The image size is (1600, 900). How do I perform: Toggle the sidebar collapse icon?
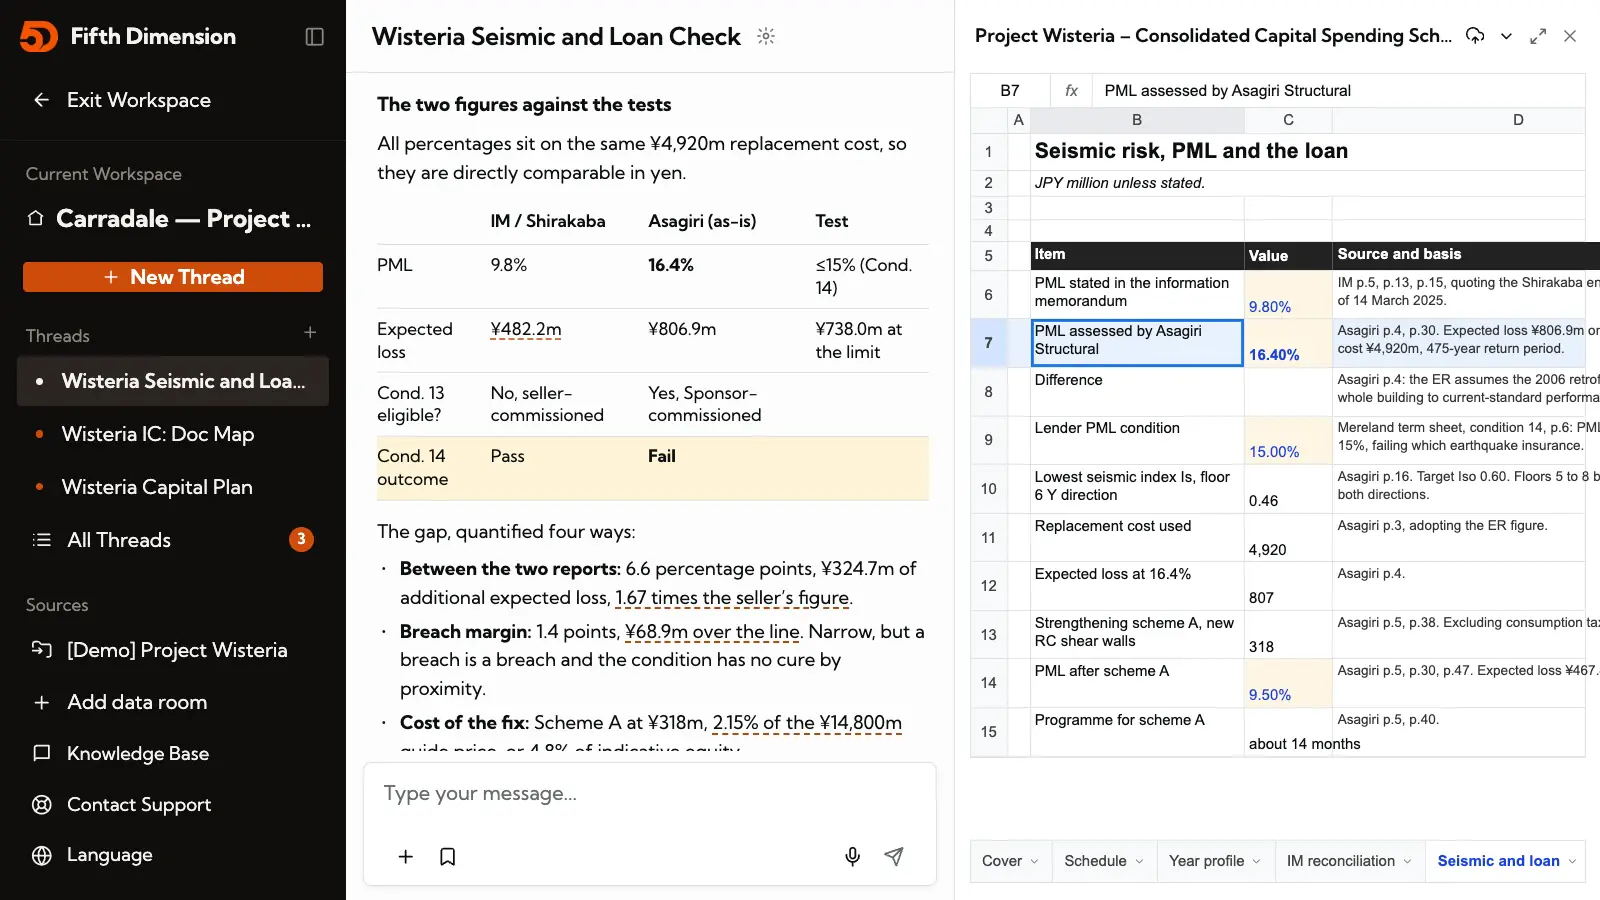pos(314,37)
